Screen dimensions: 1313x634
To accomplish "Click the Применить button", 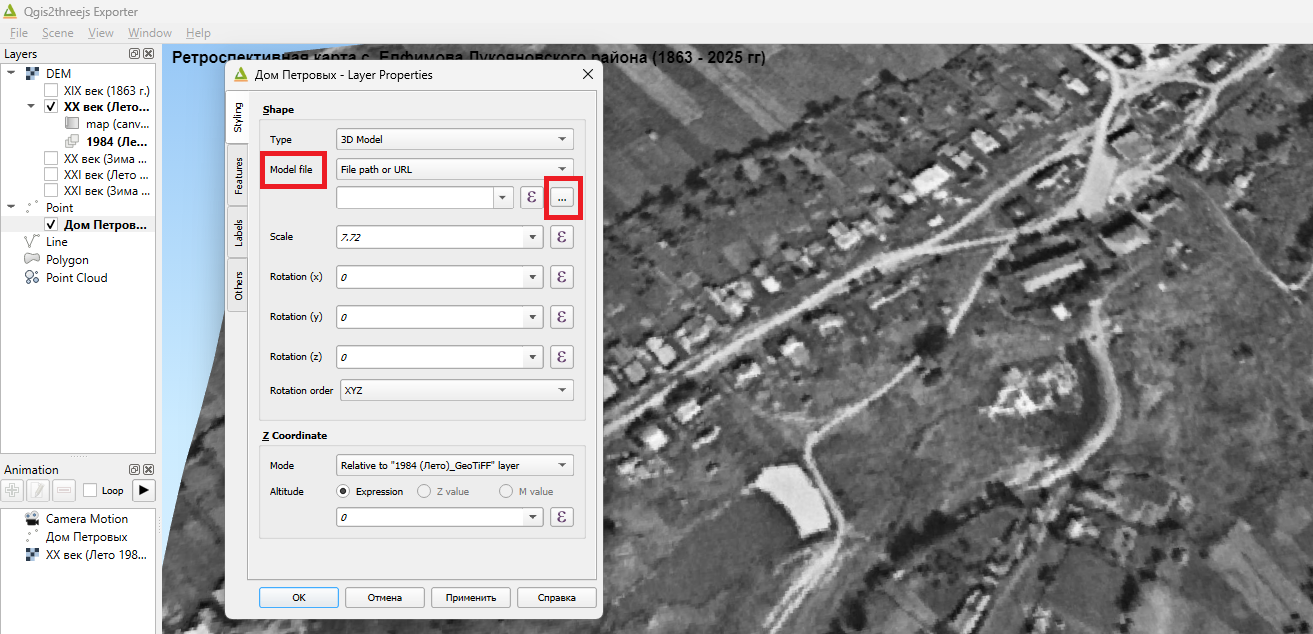I will click(470, 597).
